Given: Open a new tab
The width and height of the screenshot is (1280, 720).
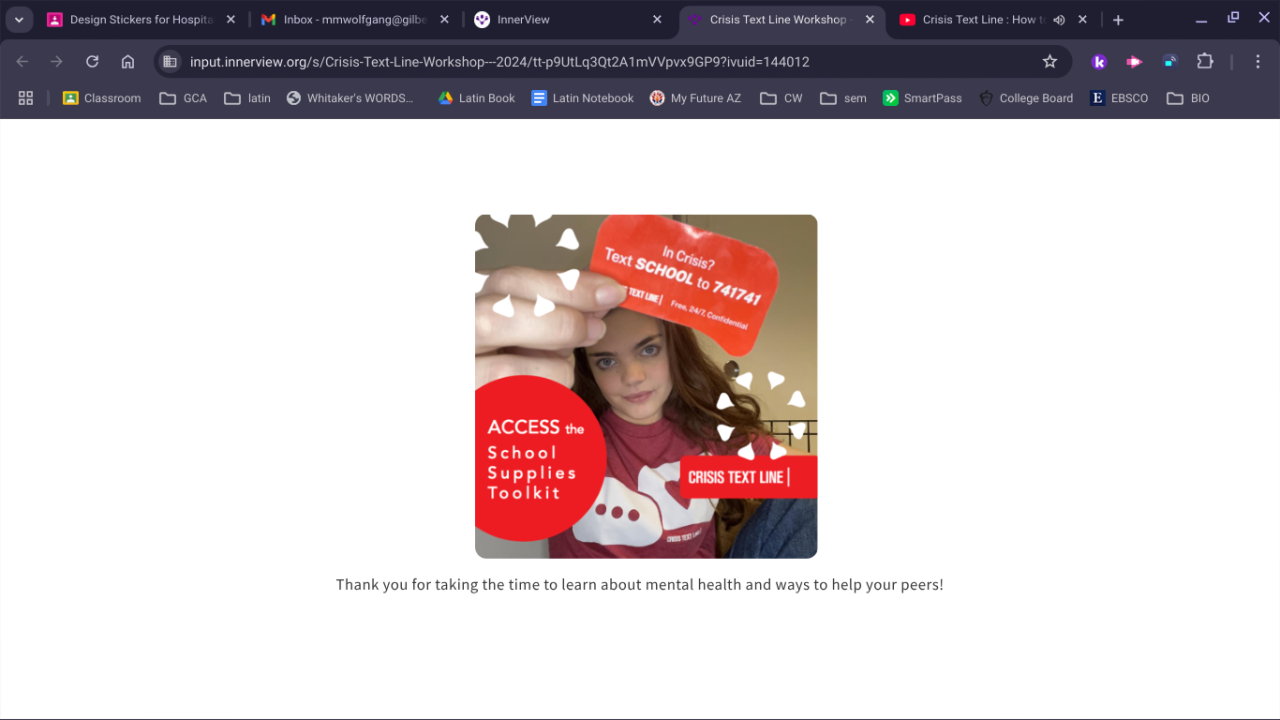Looking at the screenshot, I should pos(1118,20).
